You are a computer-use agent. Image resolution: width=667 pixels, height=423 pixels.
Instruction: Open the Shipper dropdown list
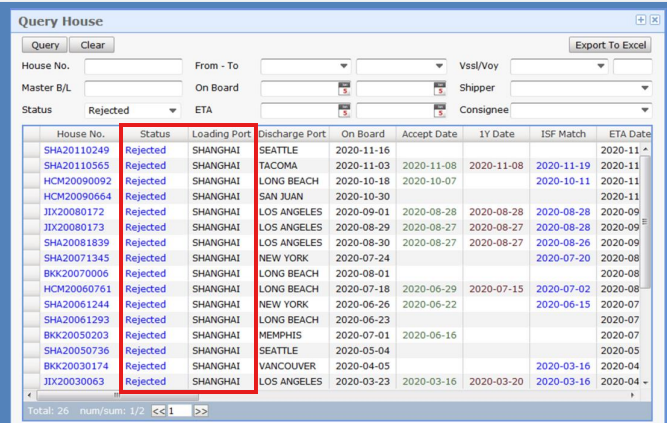click(644, 88)
